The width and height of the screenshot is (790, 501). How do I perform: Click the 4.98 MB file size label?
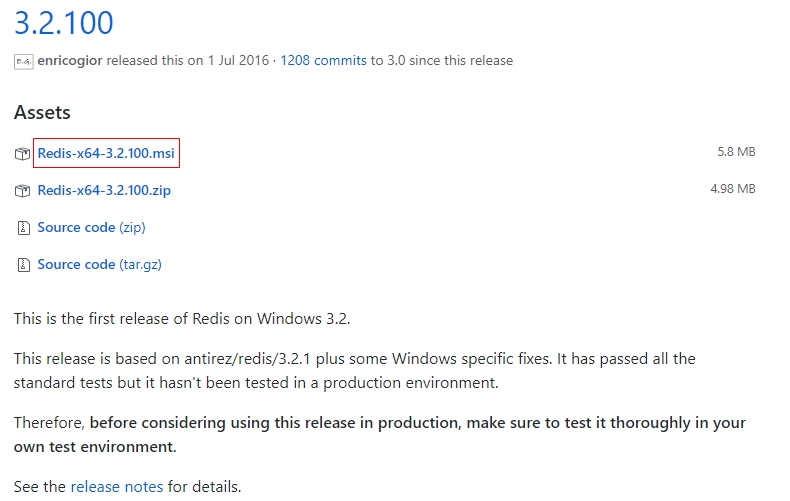click(x=733, y=189)
